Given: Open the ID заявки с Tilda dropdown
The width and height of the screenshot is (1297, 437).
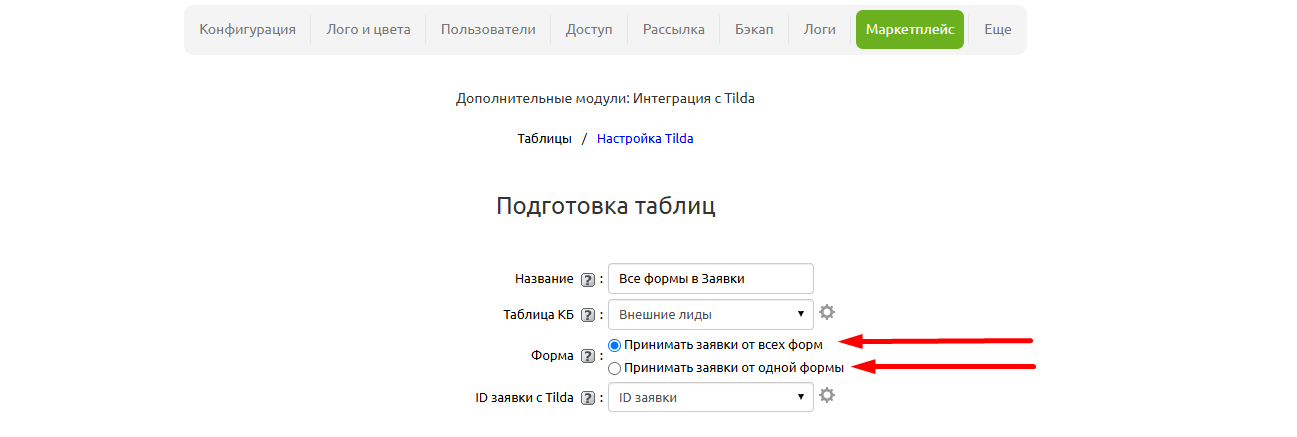Looking at the screenshot, I should 710,397.
